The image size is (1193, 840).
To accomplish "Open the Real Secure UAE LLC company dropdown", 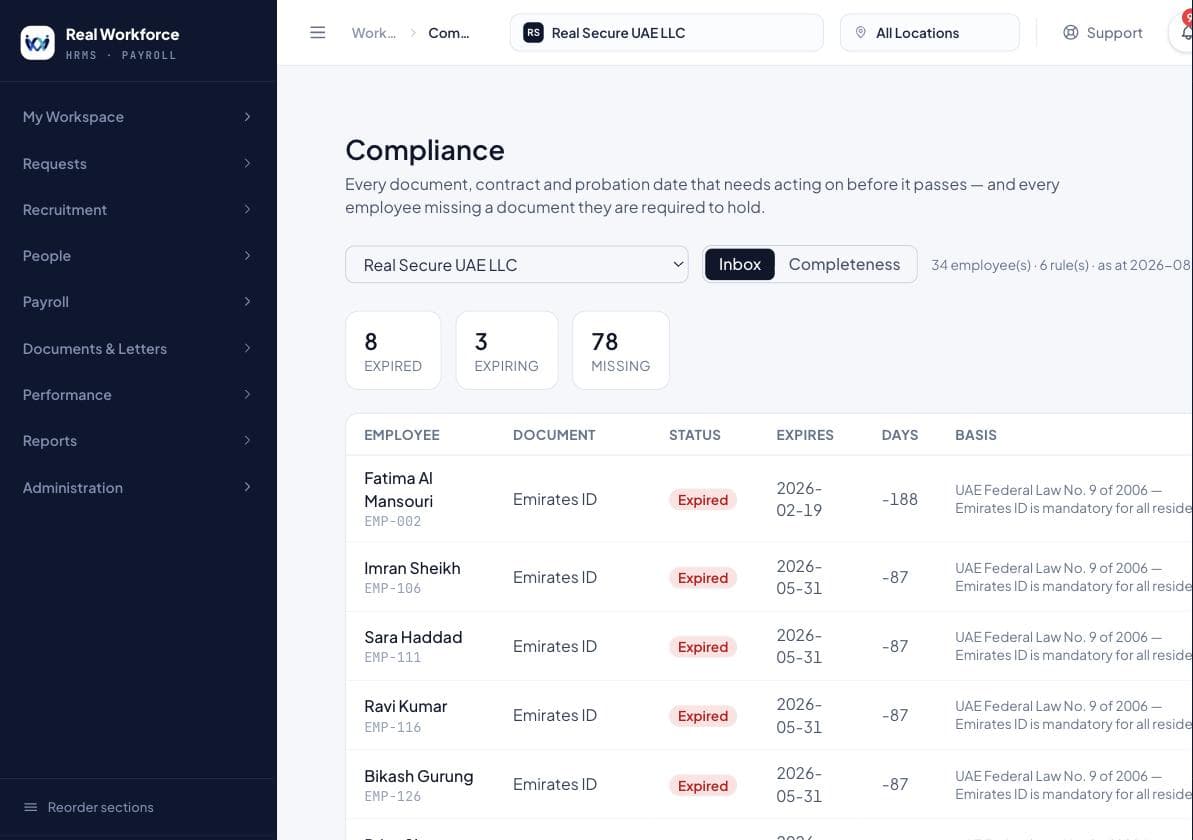I will (x=517, y=265).
